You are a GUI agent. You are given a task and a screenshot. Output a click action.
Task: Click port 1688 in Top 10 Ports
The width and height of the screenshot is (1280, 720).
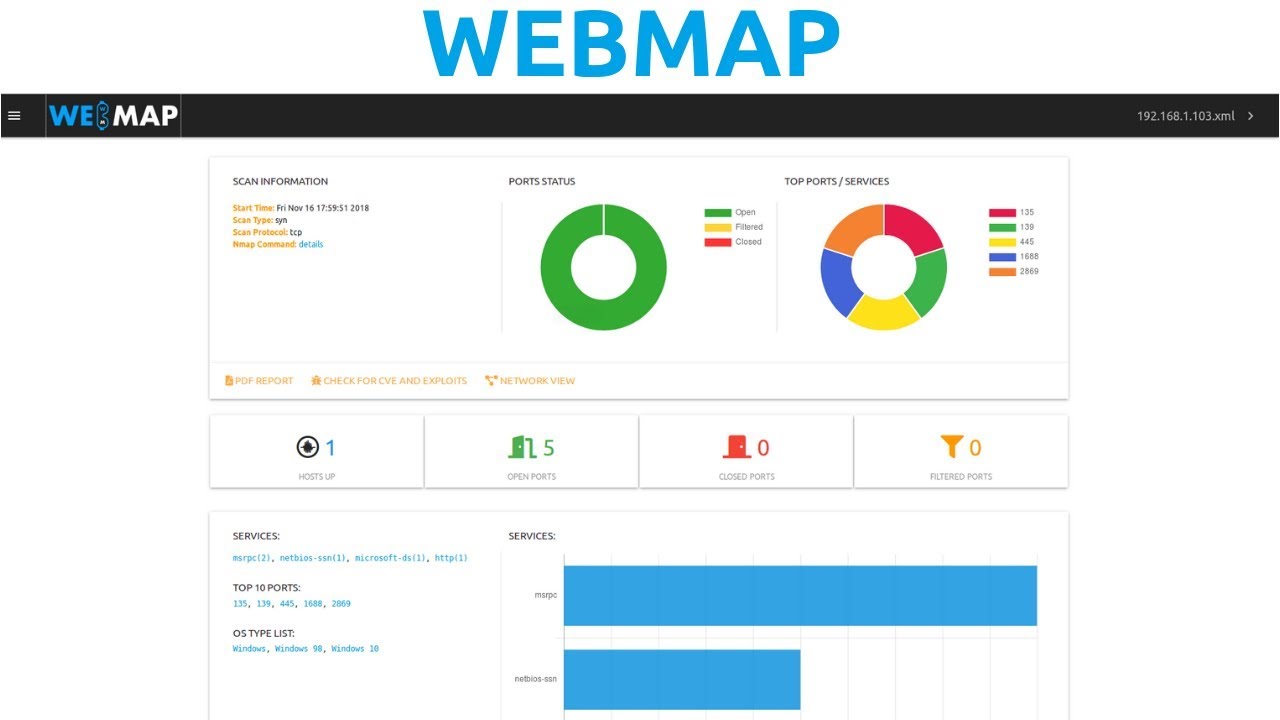(314, 604)
